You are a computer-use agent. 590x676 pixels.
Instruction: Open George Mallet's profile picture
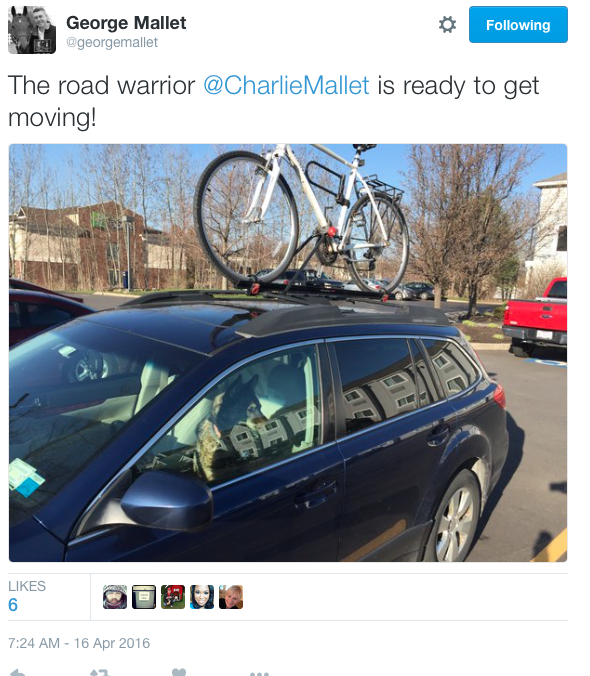click(x=32, y=30)
